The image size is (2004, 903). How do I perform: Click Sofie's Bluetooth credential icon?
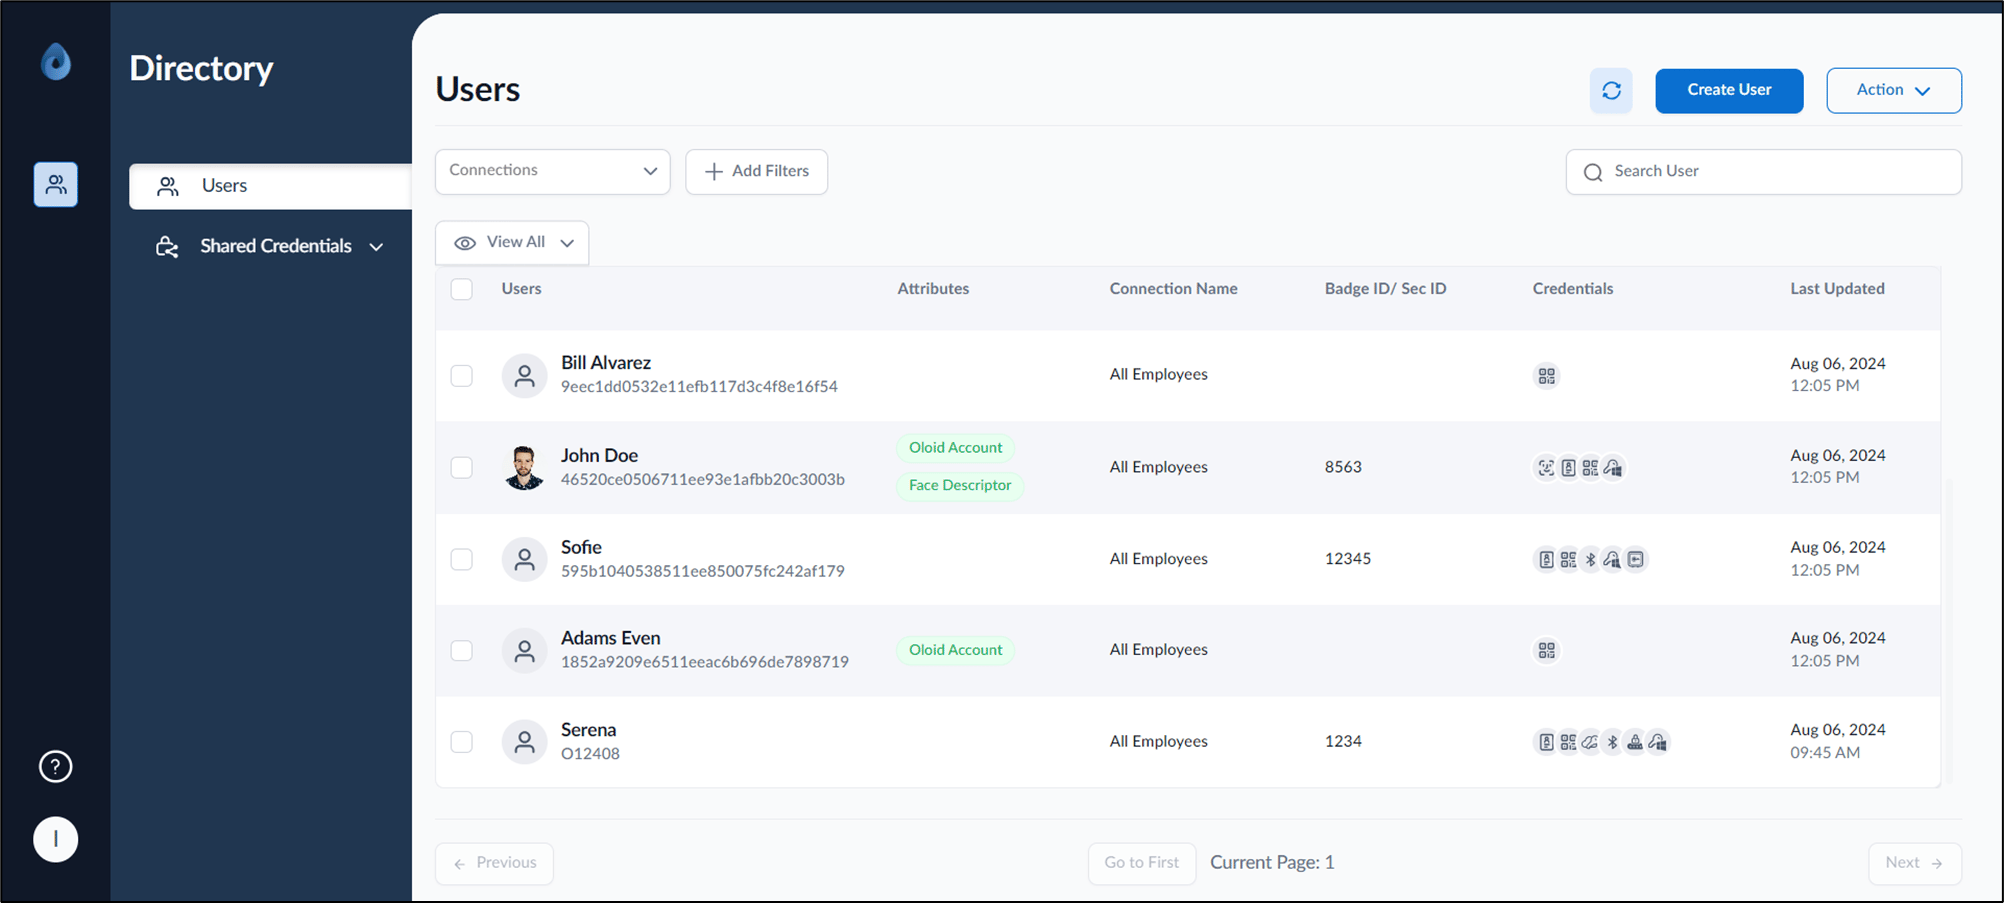coord(1591,560)
